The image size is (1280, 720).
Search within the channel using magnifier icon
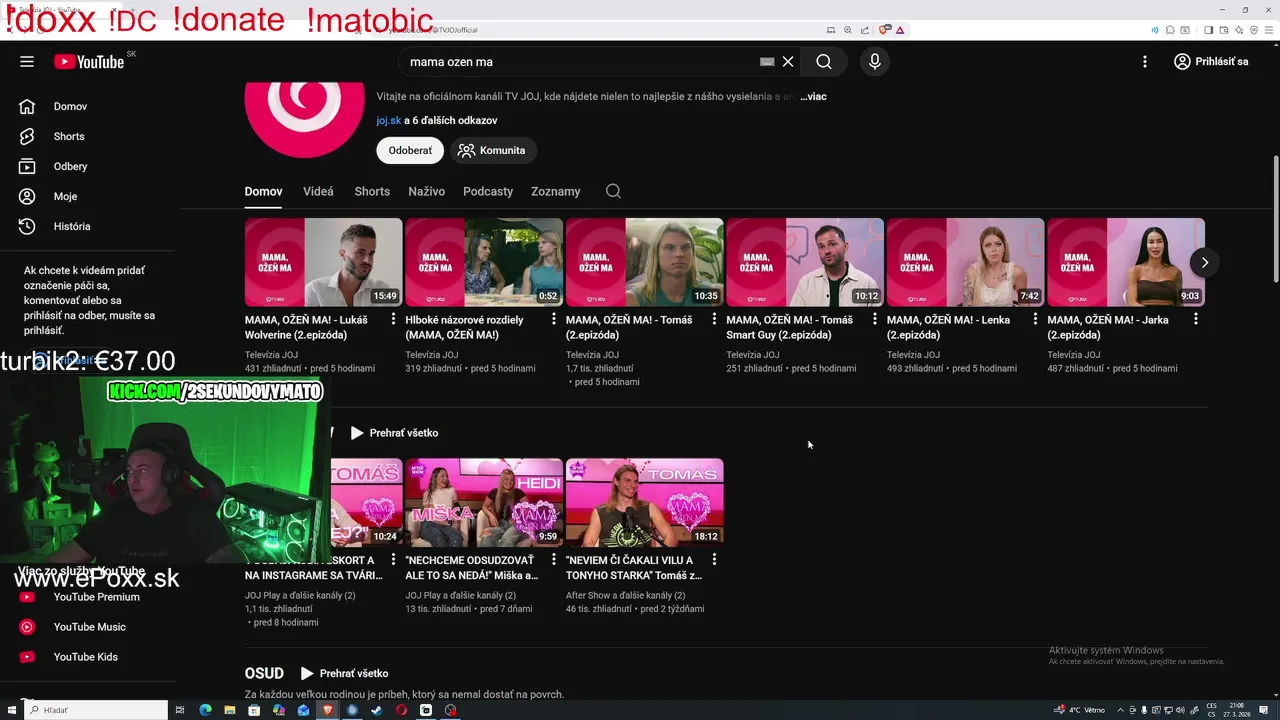point(613,191)
